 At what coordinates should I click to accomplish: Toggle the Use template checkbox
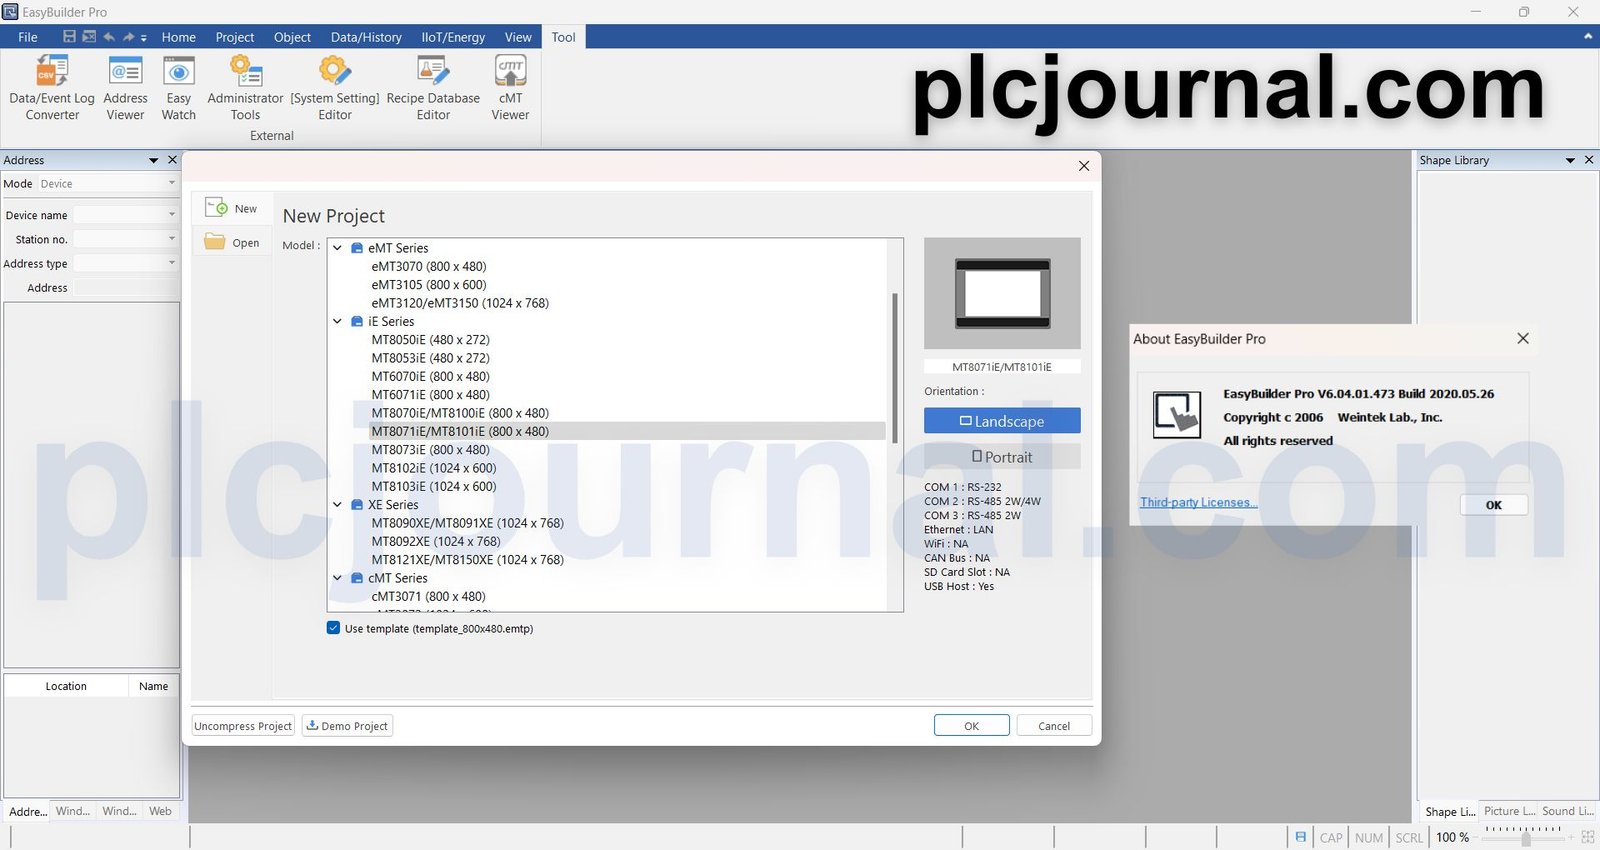334,628
